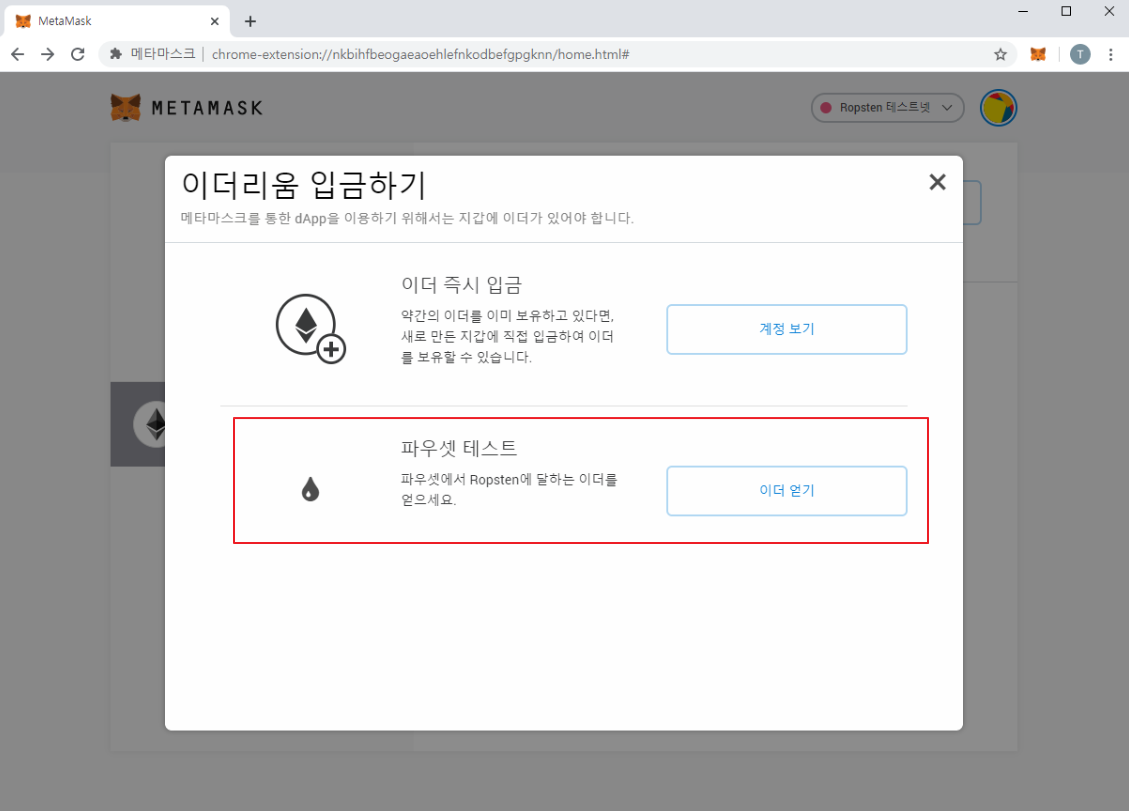Open the Chrome profile avatar
1129x811 pixels.
1079,54
